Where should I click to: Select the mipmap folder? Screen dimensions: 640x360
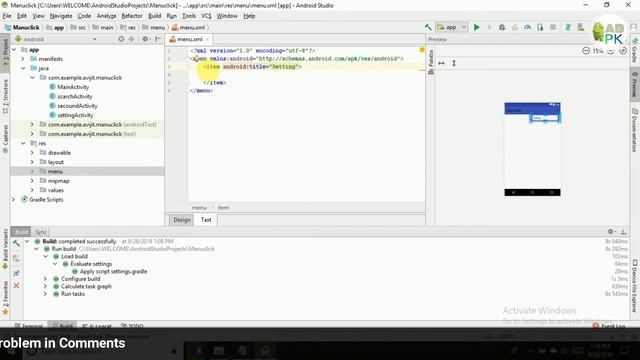pos(58,181)
